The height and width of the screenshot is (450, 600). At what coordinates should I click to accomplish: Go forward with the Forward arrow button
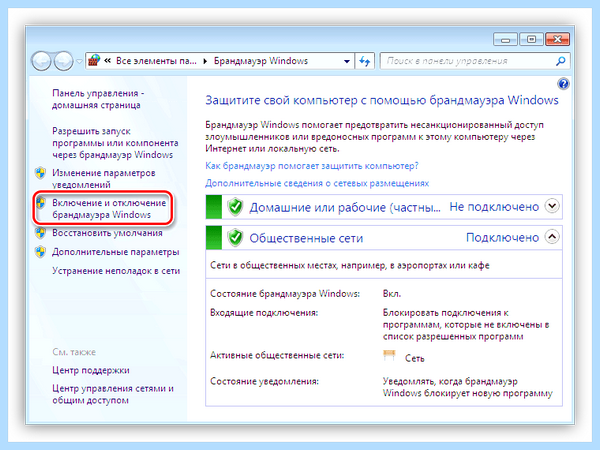[63, 61]
